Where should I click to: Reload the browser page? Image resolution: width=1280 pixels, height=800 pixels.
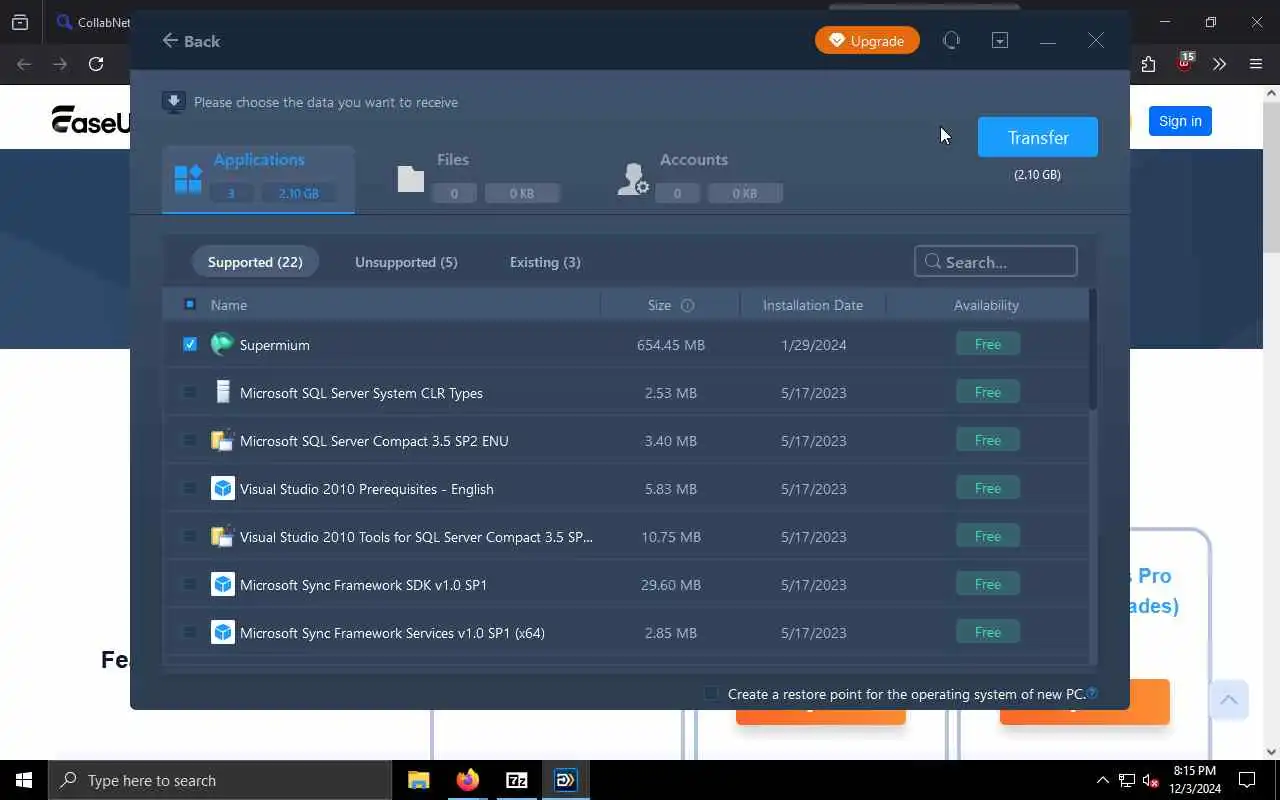pos(96,64)
